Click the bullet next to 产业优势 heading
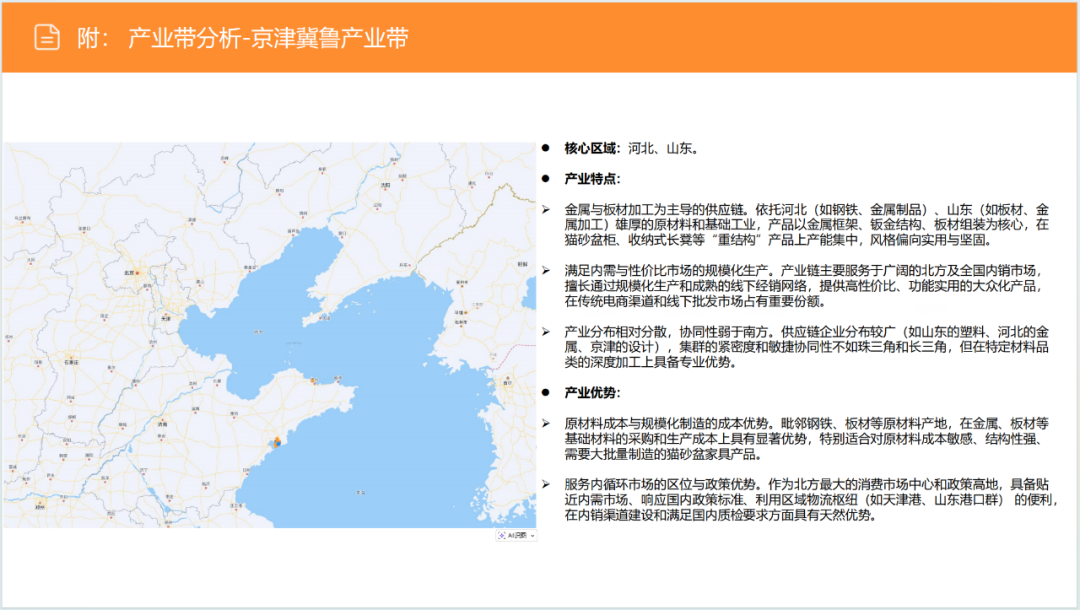The image size is (1080, 610). point(544,391)
